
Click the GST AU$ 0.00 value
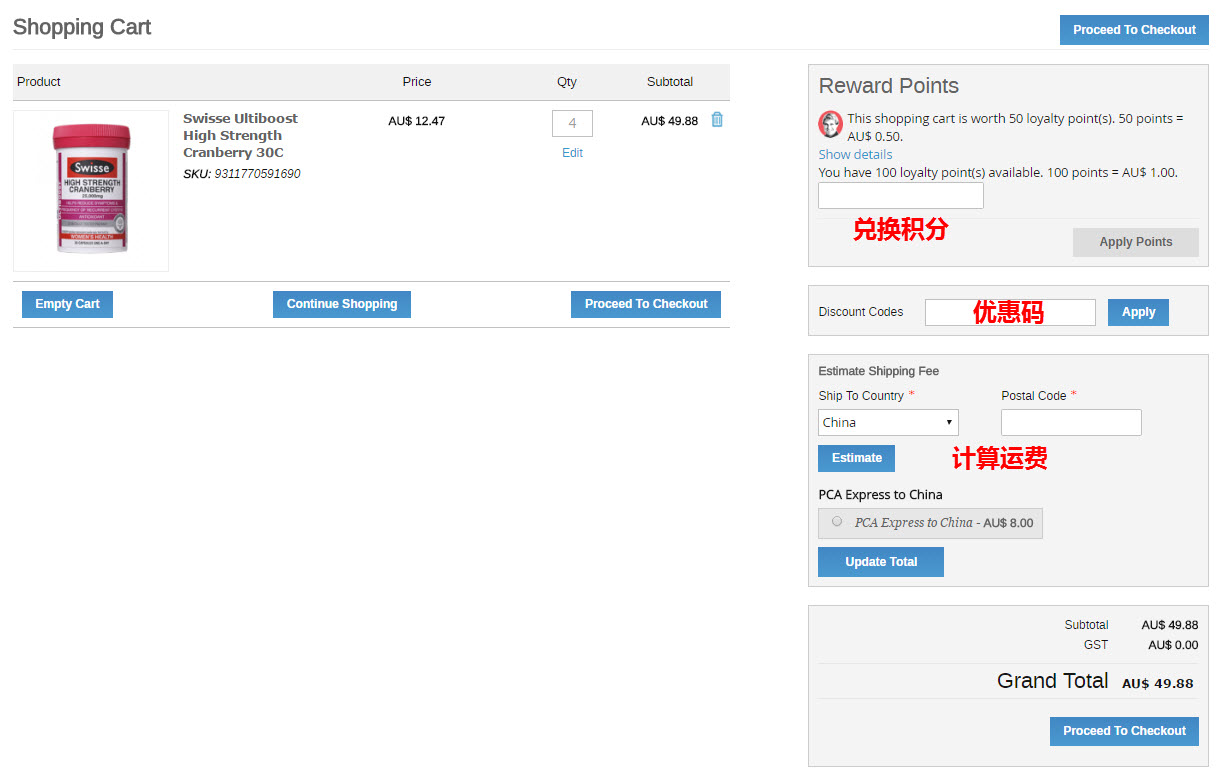1173,645
